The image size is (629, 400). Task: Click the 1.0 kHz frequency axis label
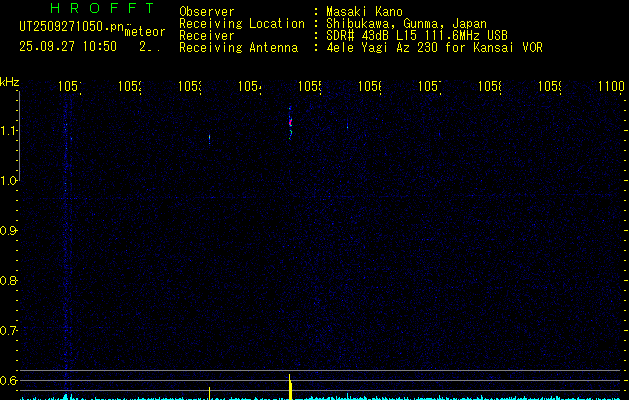8,181
